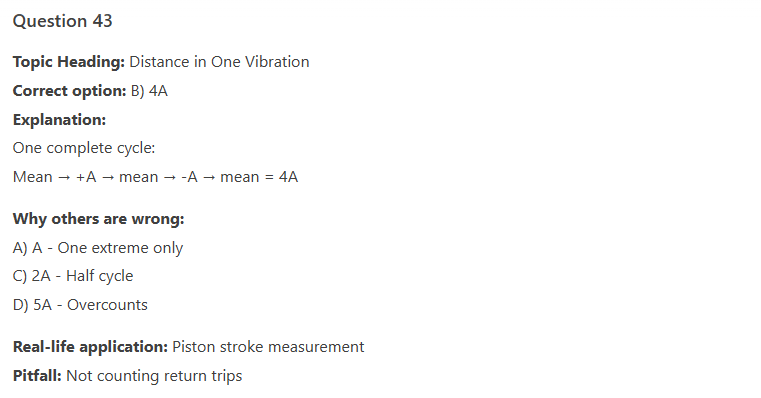Click the Half cycle text

pyautogui.click(x=99, y=276)
